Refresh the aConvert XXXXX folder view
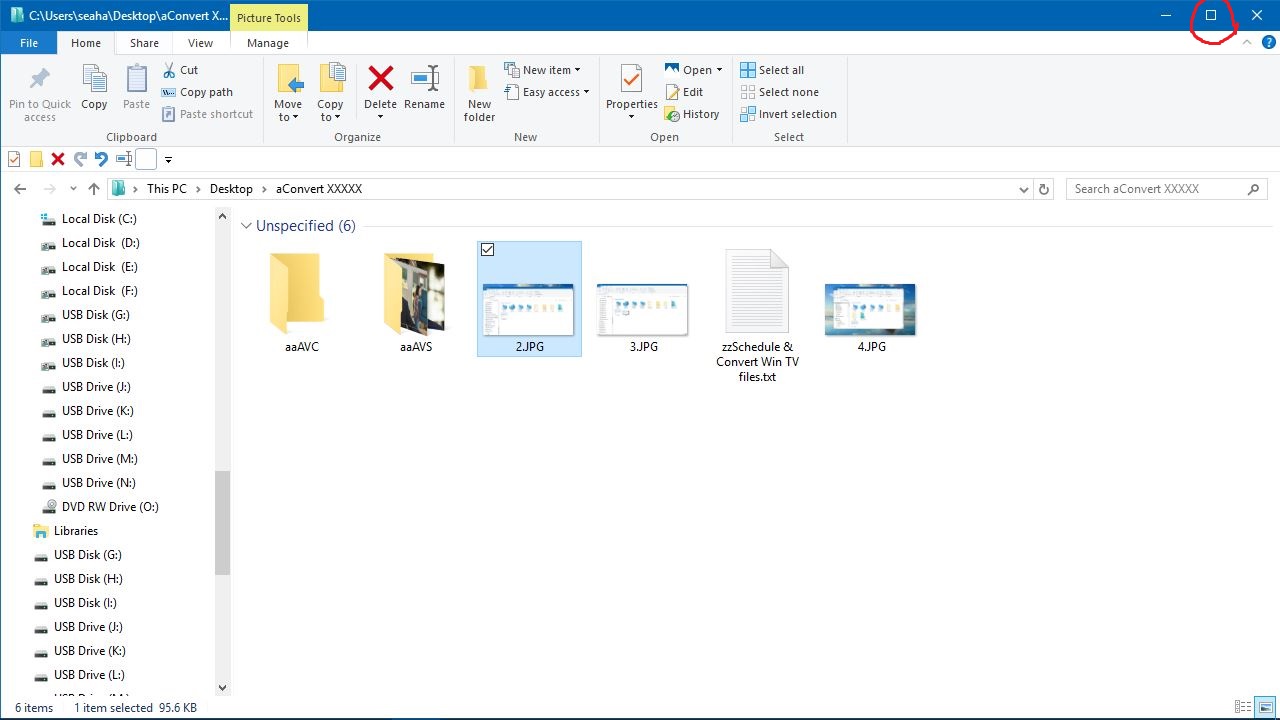The width and height of the screenshot is (1280, 720). [1044, 189]
